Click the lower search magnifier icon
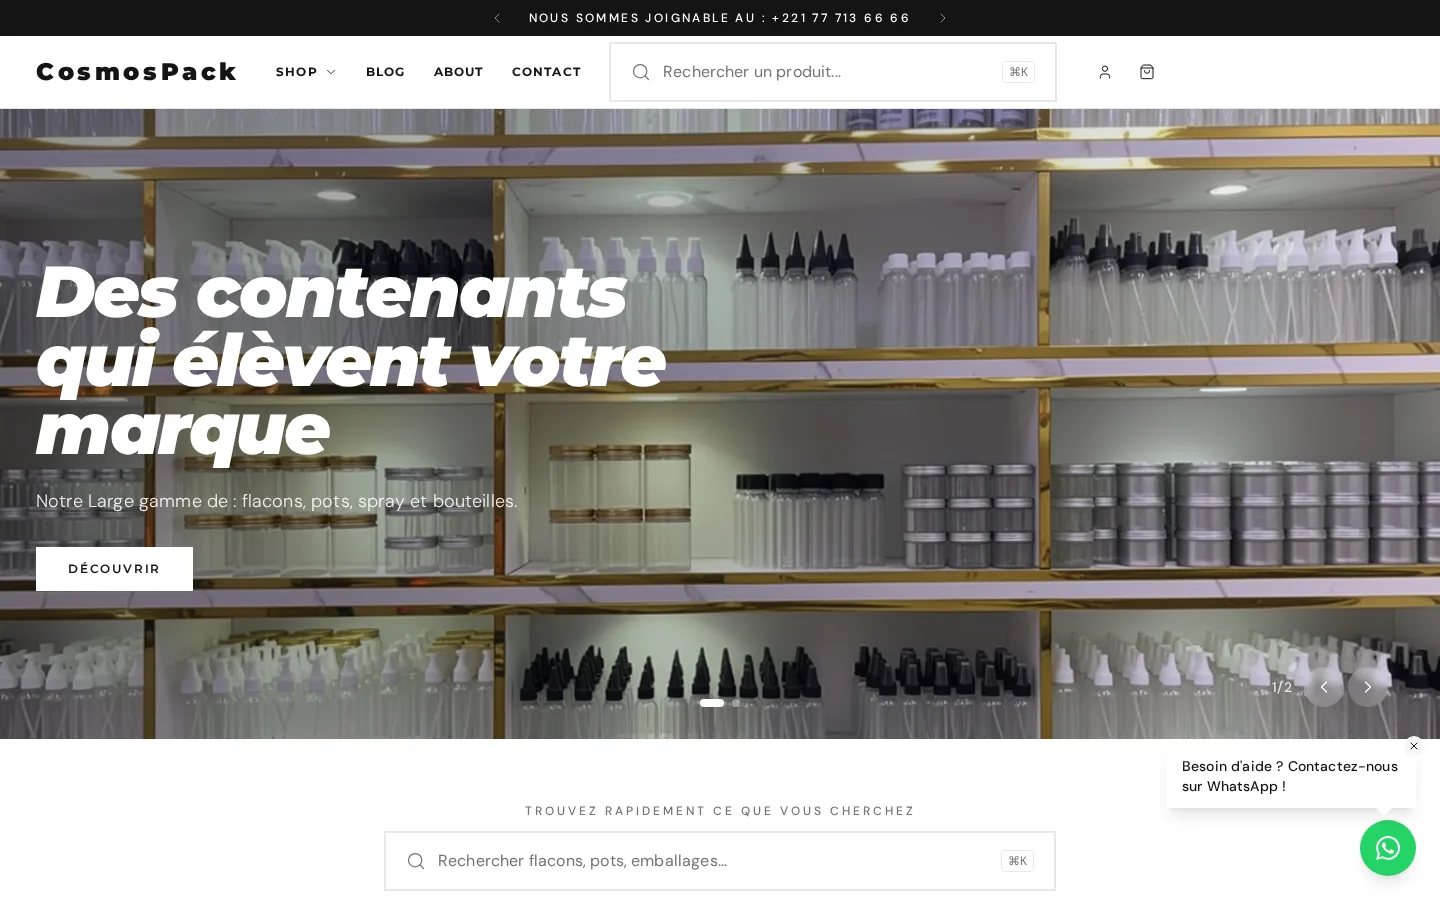The image size is (1440, 900). [x=416, y=861]
